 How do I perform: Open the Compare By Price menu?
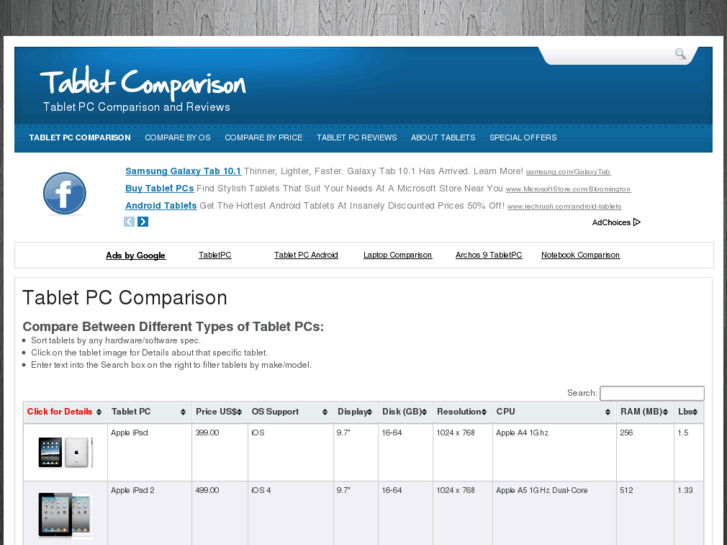click(x=263, y=138)
